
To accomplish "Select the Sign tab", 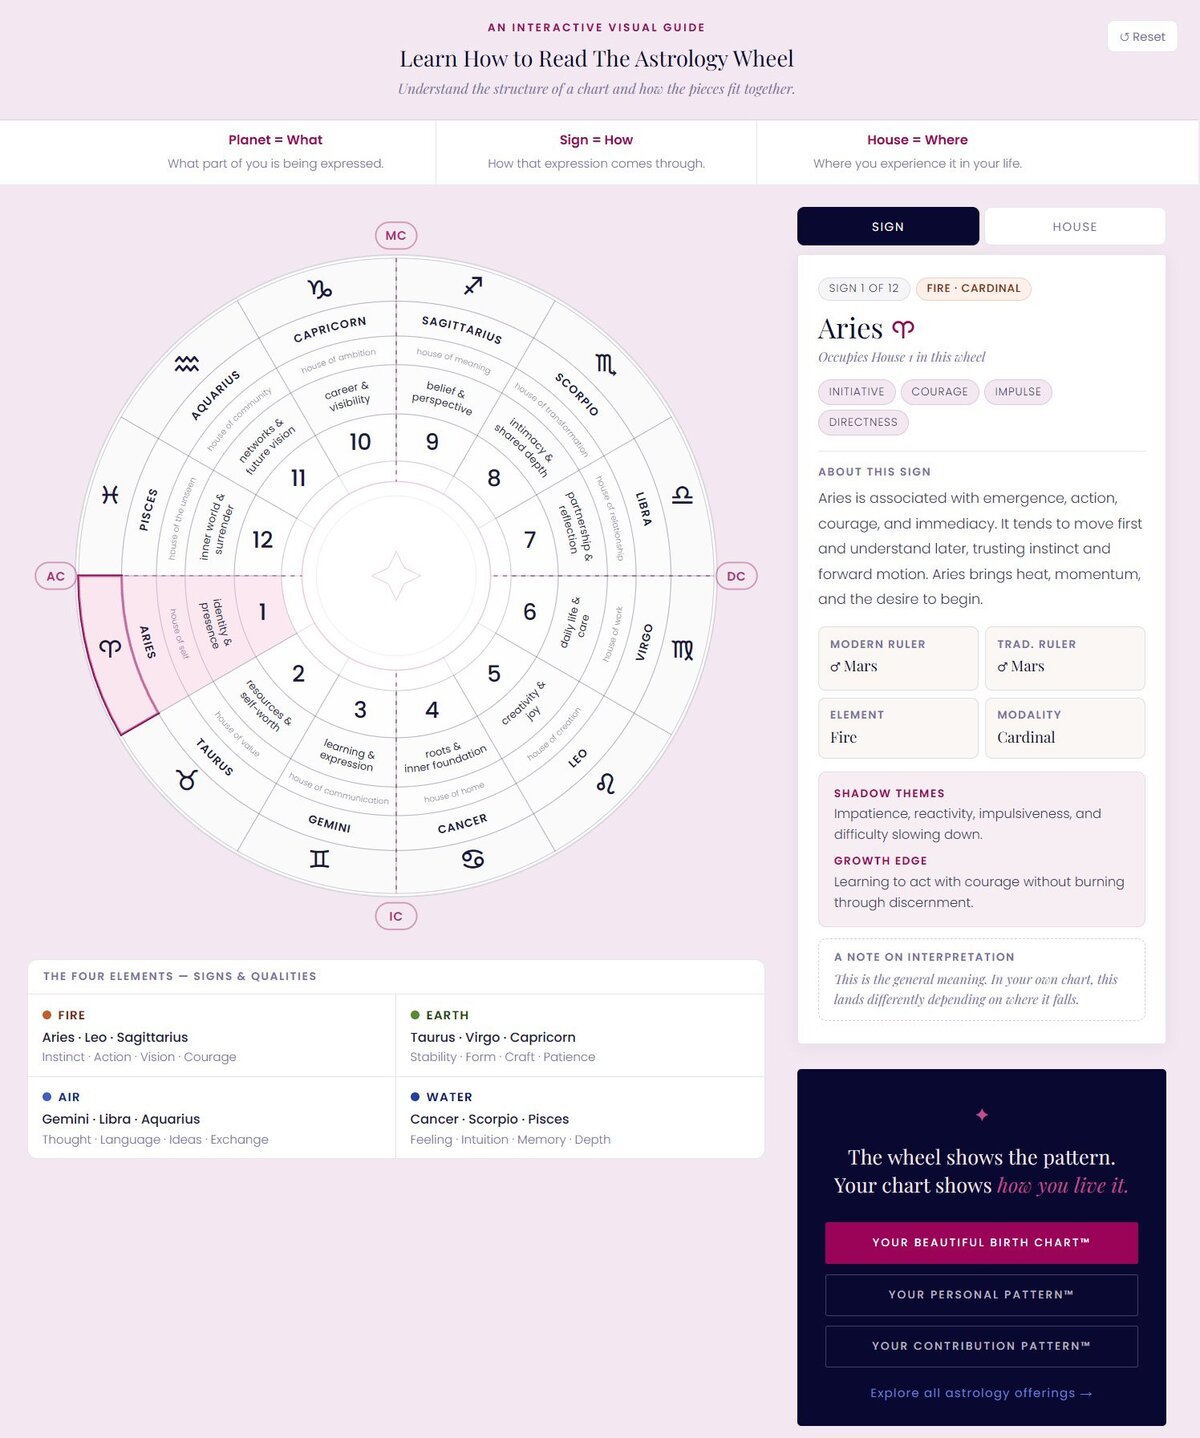I will (887, 227).
